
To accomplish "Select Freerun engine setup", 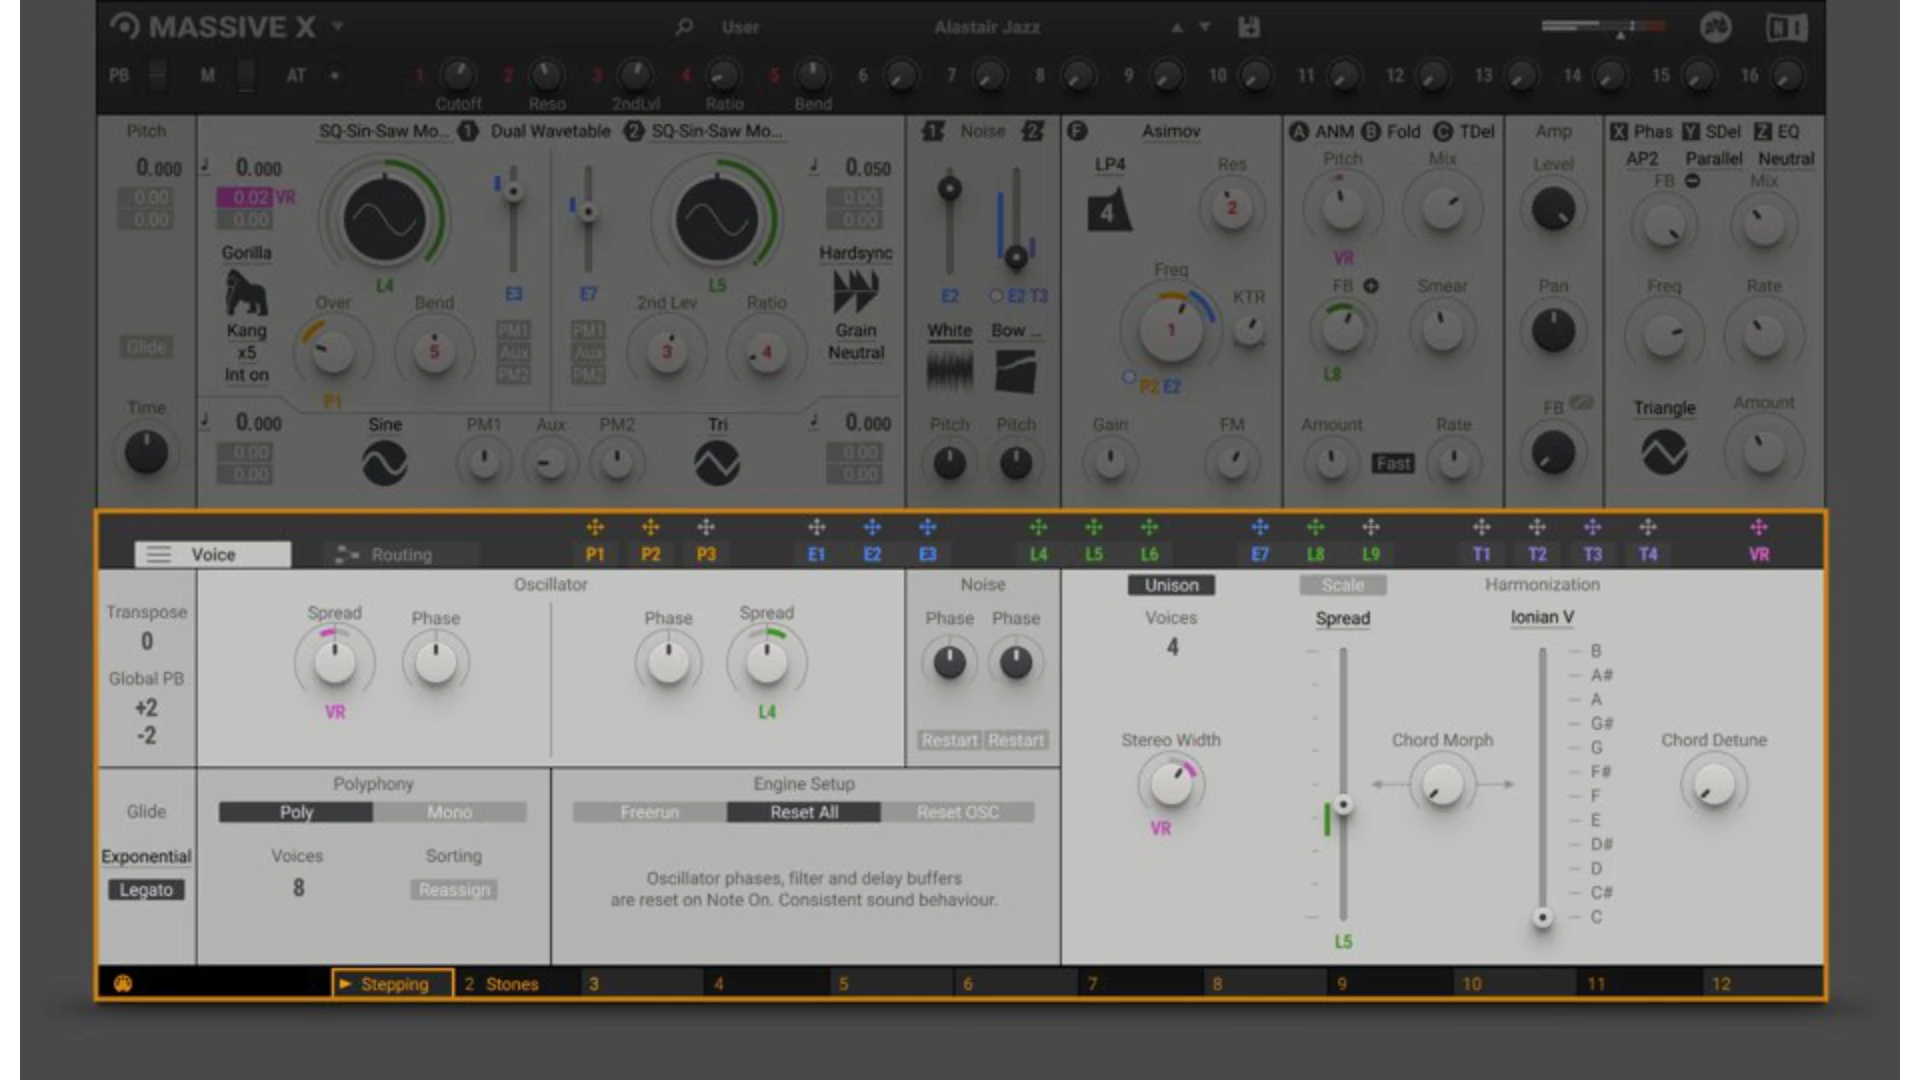I will 649,812.
